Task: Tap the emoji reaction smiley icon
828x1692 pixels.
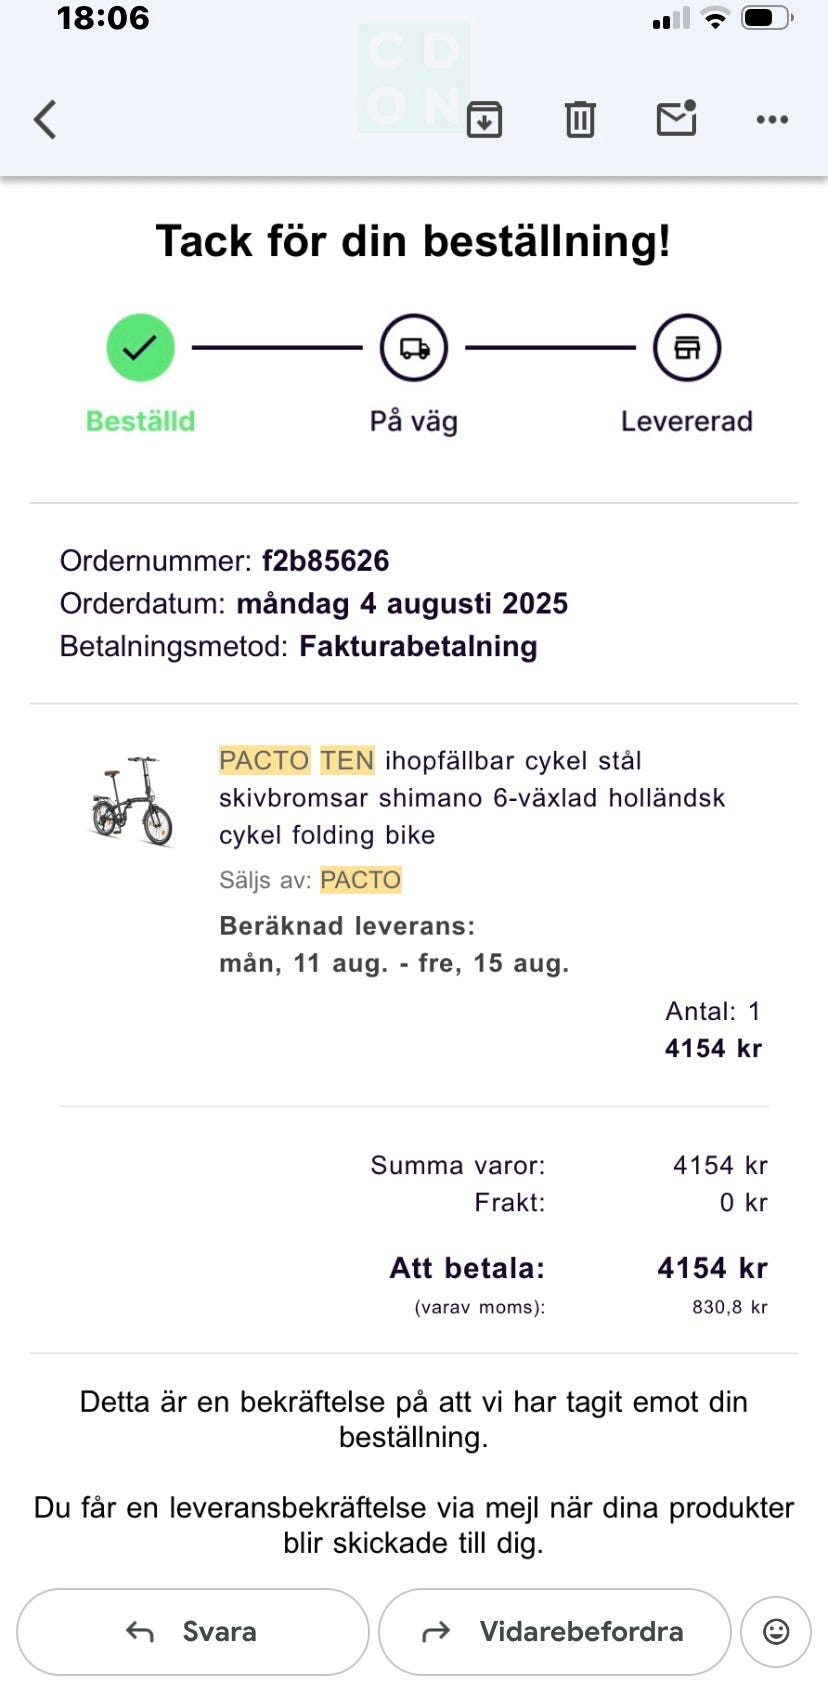Action: pos(776,1632)
